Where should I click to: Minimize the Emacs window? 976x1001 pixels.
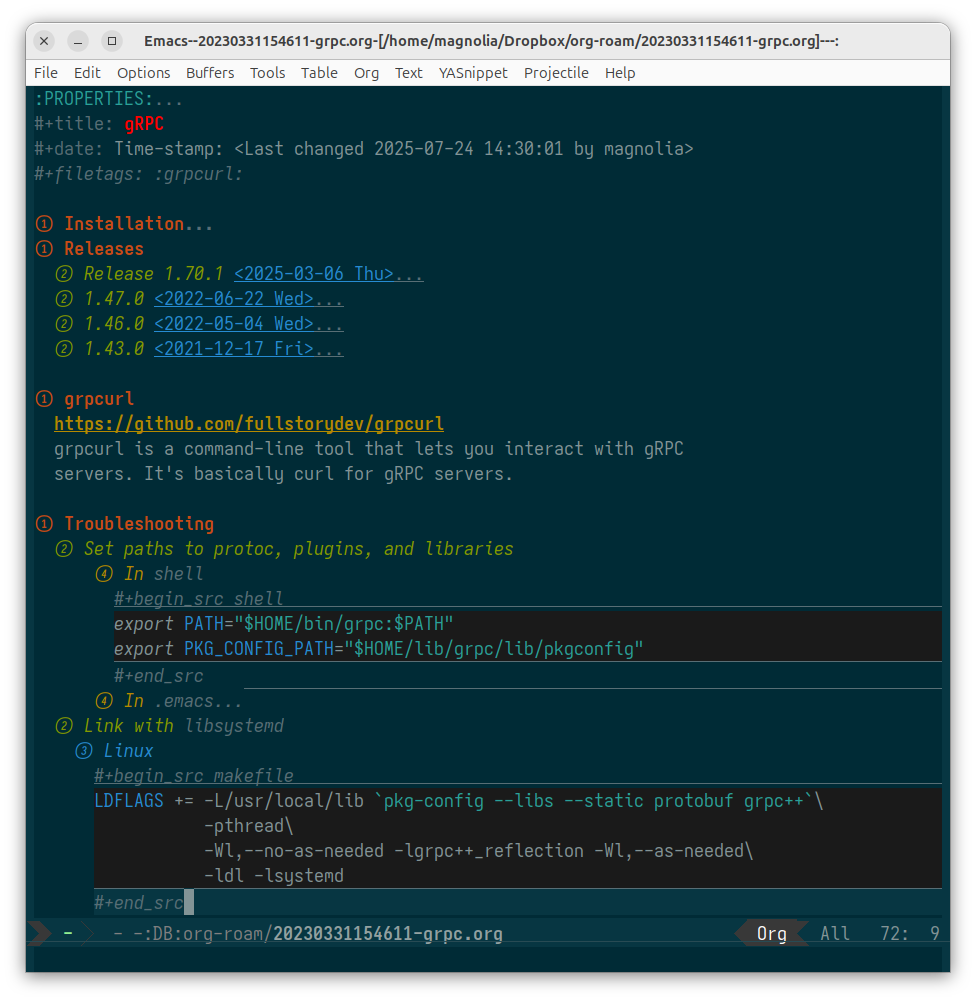(x=78, y=41)
